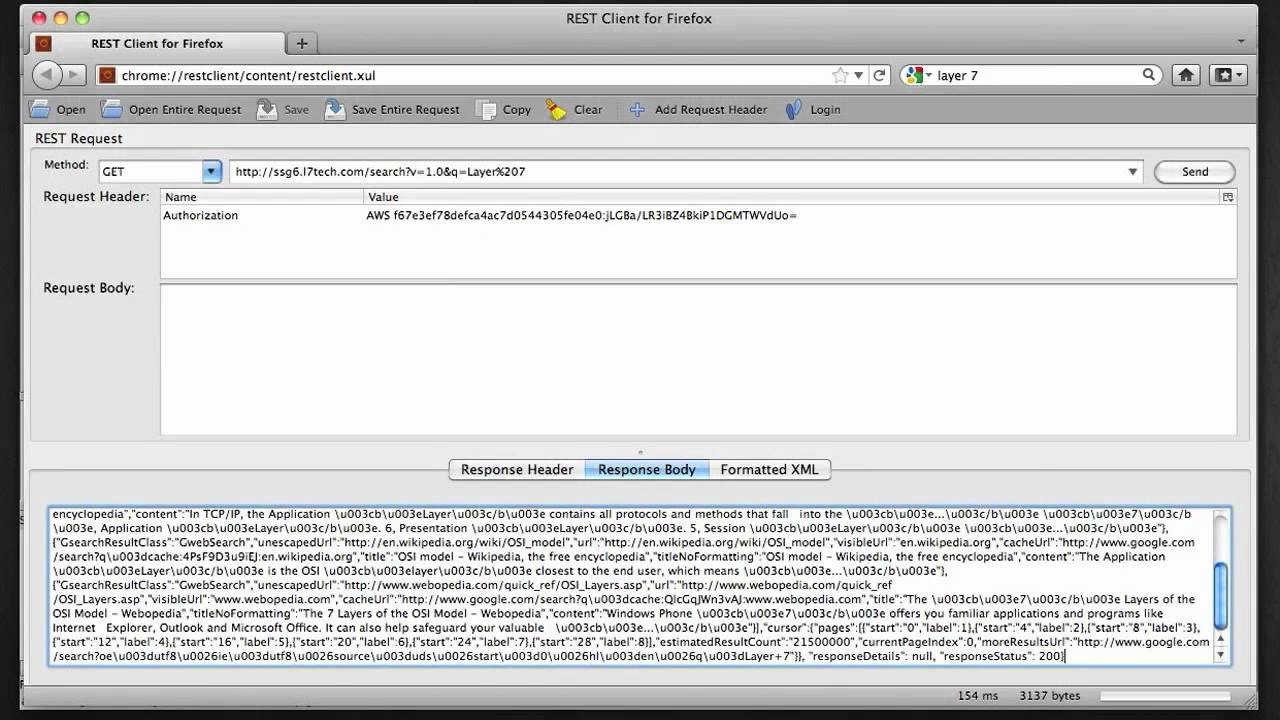The image size is (1280, 720).
Task: Click the Send button
Action: pyautogui.click(x=1195, y=172)
